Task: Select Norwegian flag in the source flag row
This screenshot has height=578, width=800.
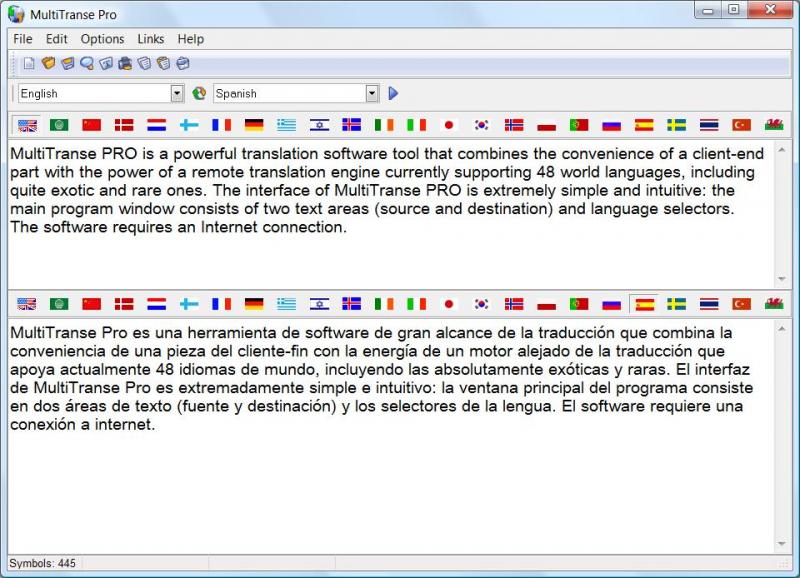Action: (x=514, y=125)
